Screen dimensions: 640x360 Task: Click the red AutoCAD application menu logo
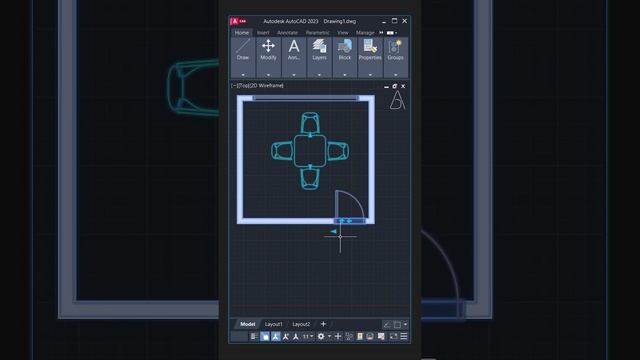238,21
